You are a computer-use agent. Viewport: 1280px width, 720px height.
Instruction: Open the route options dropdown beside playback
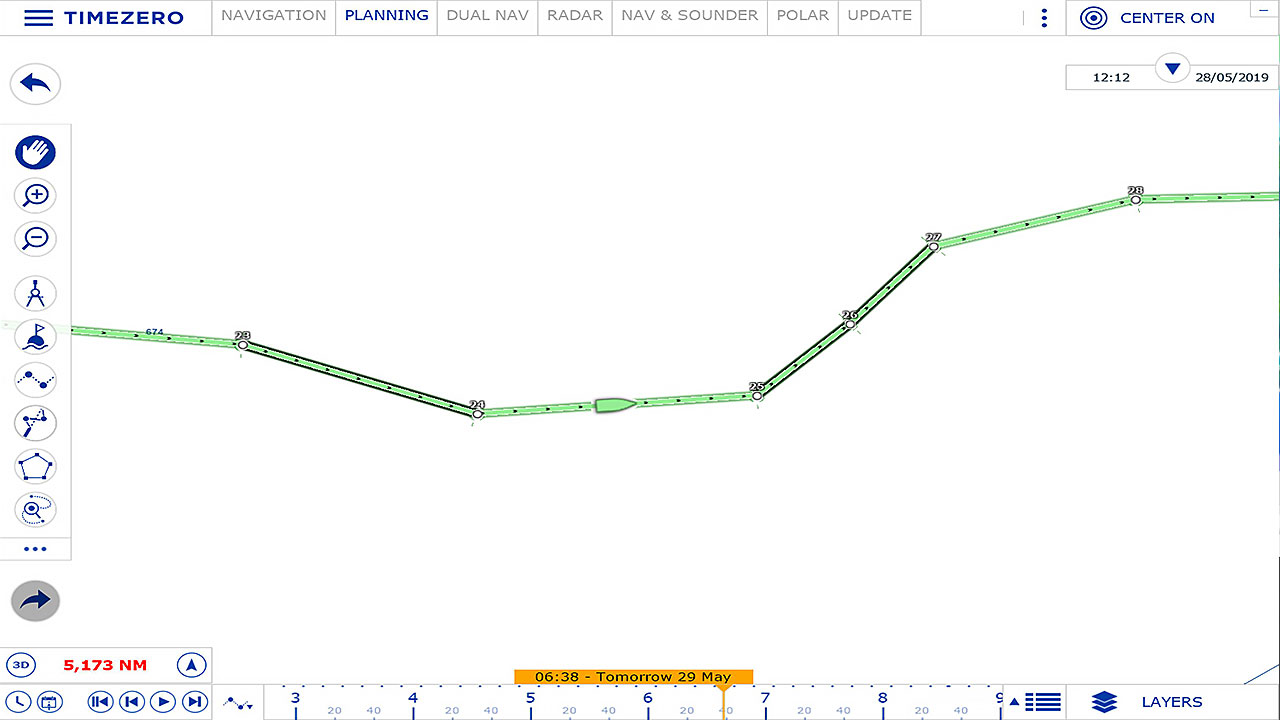238,703
